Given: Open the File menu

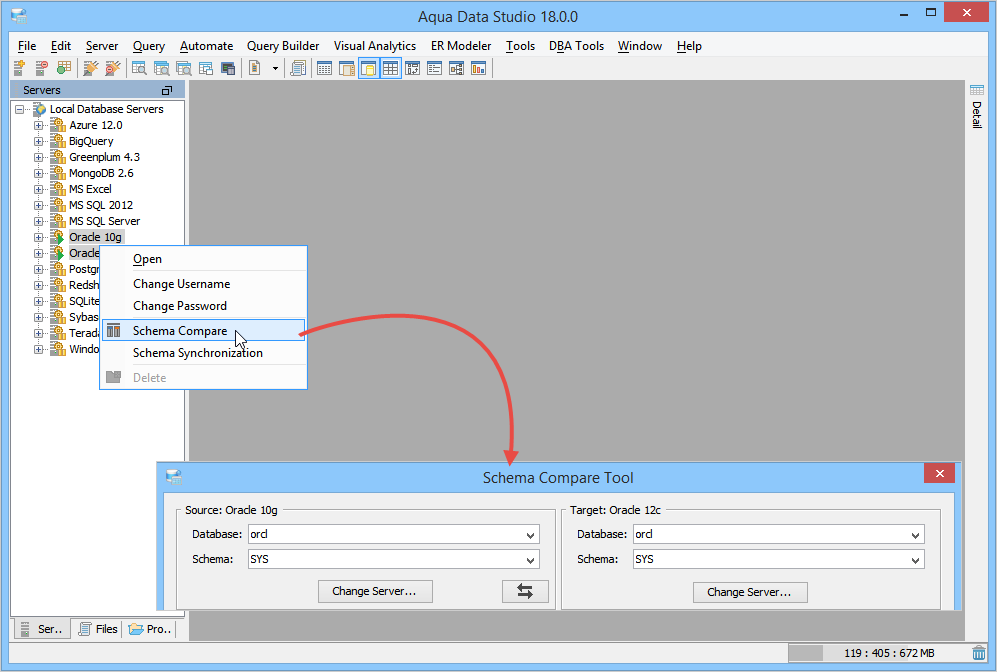Looking at the screenshot, I should (x=27, y=46).
